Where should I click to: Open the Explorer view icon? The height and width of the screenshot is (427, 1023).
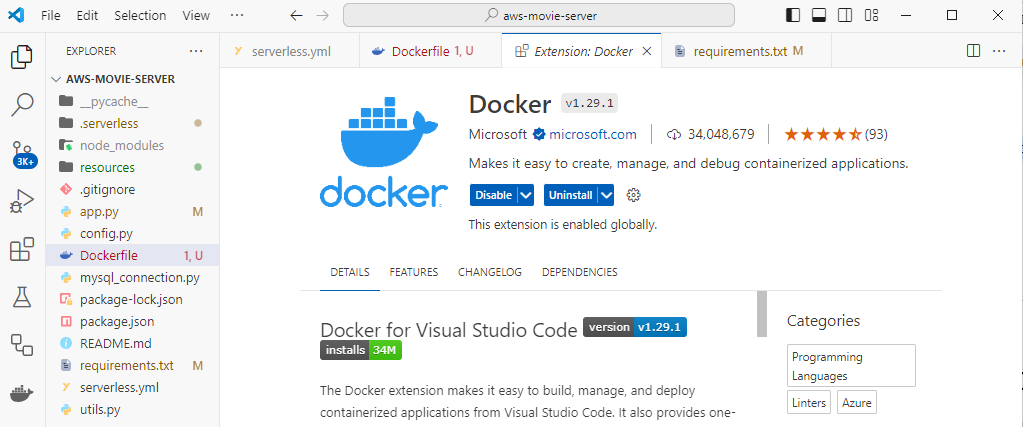point(22,57)
